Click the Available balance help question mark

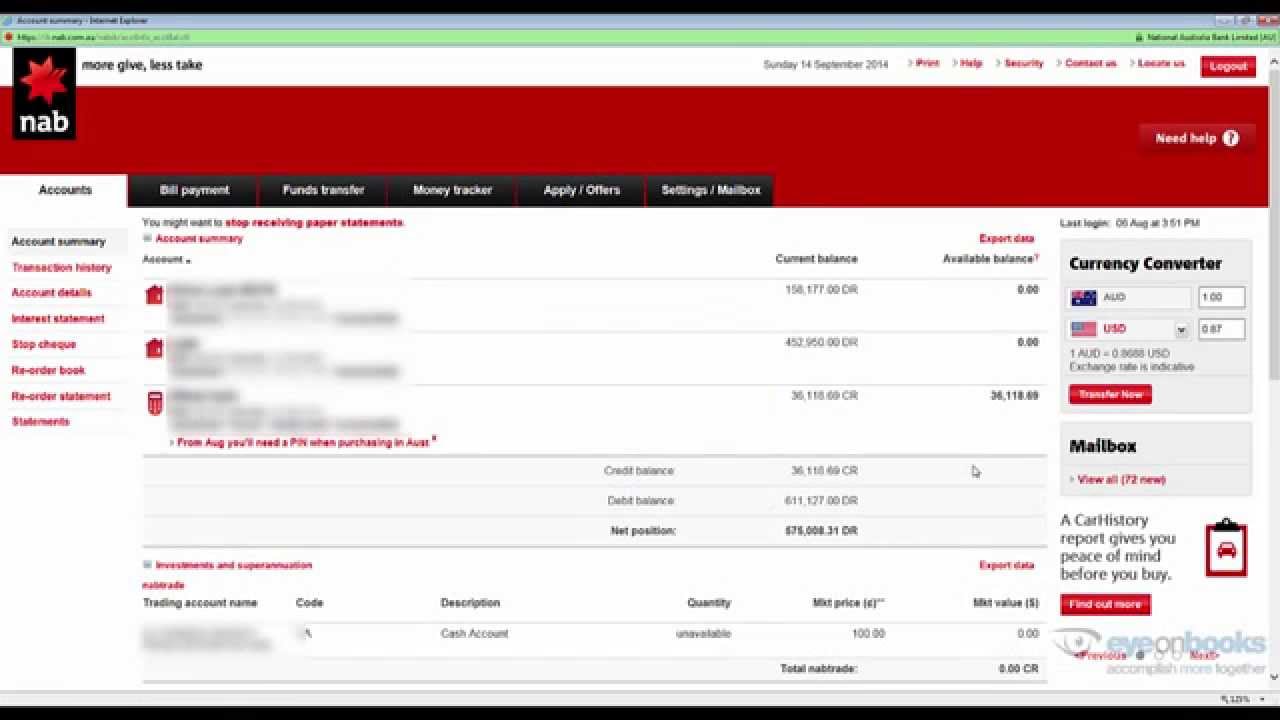[x=1036, y=258]
